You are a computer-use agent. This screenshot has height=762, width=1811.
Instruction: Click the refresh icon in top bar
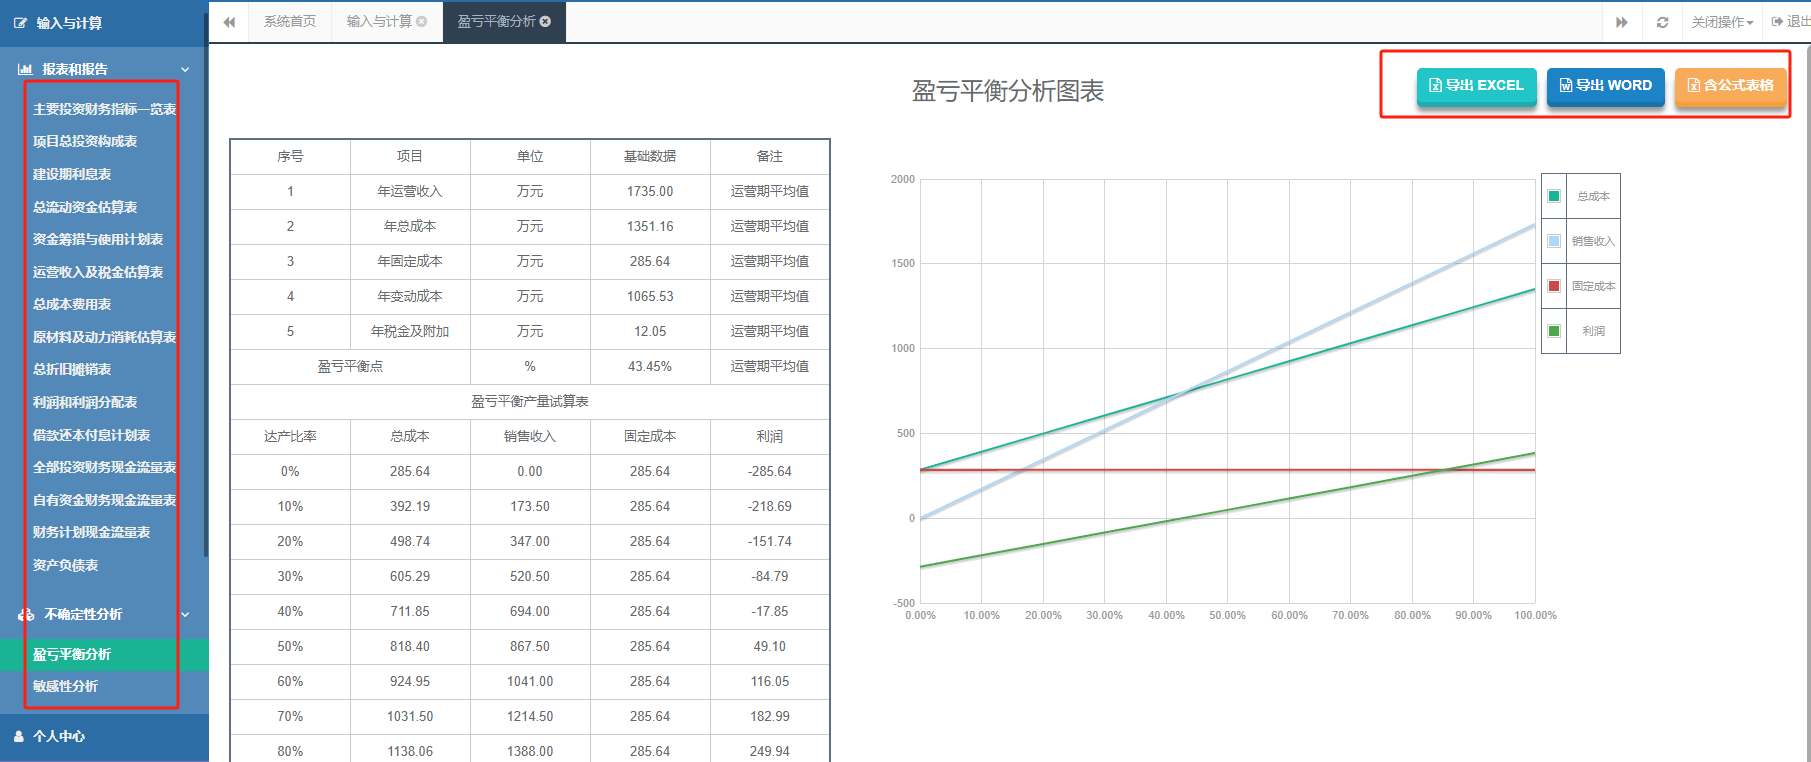coord(1662,22)
